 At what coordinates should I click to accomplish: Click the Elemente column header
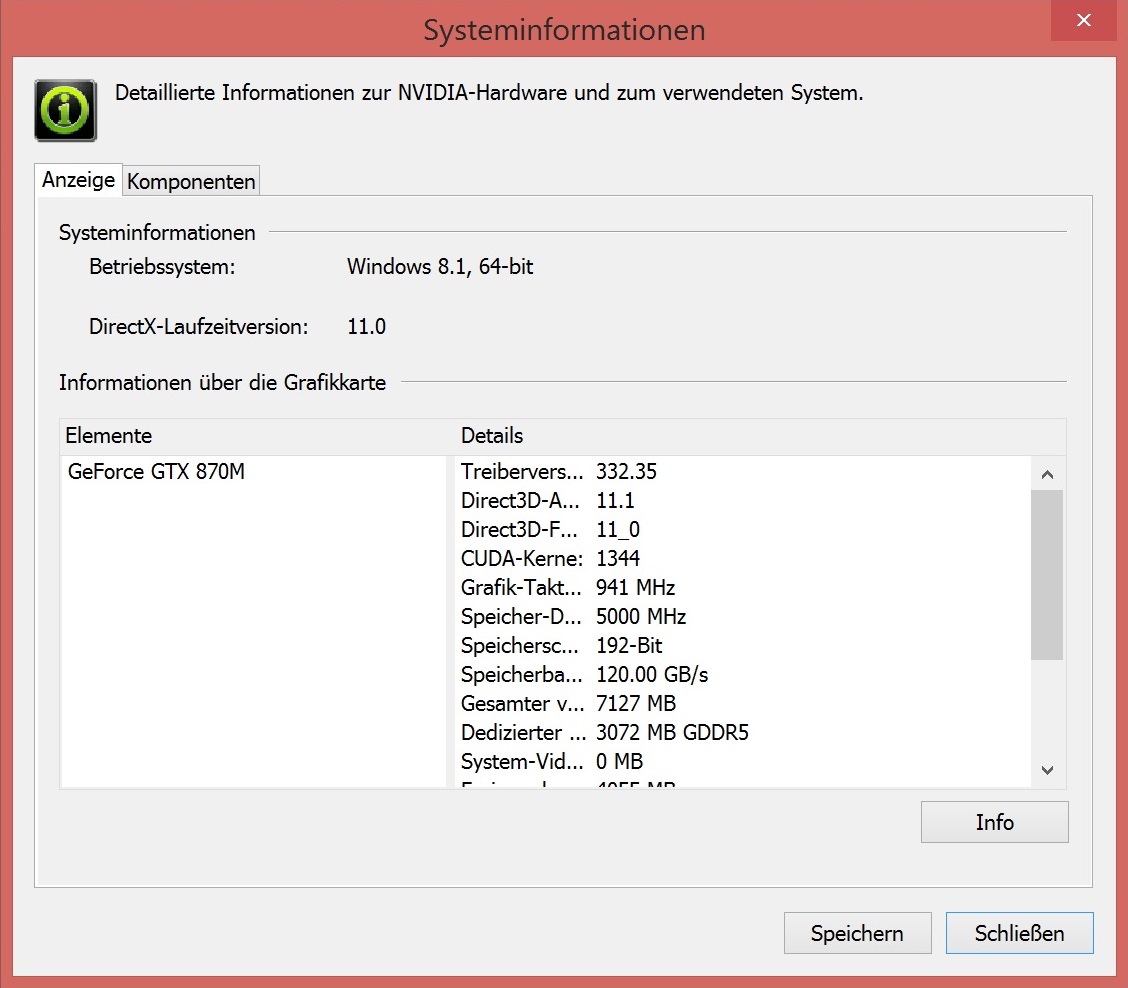click(x=109, y=435)
